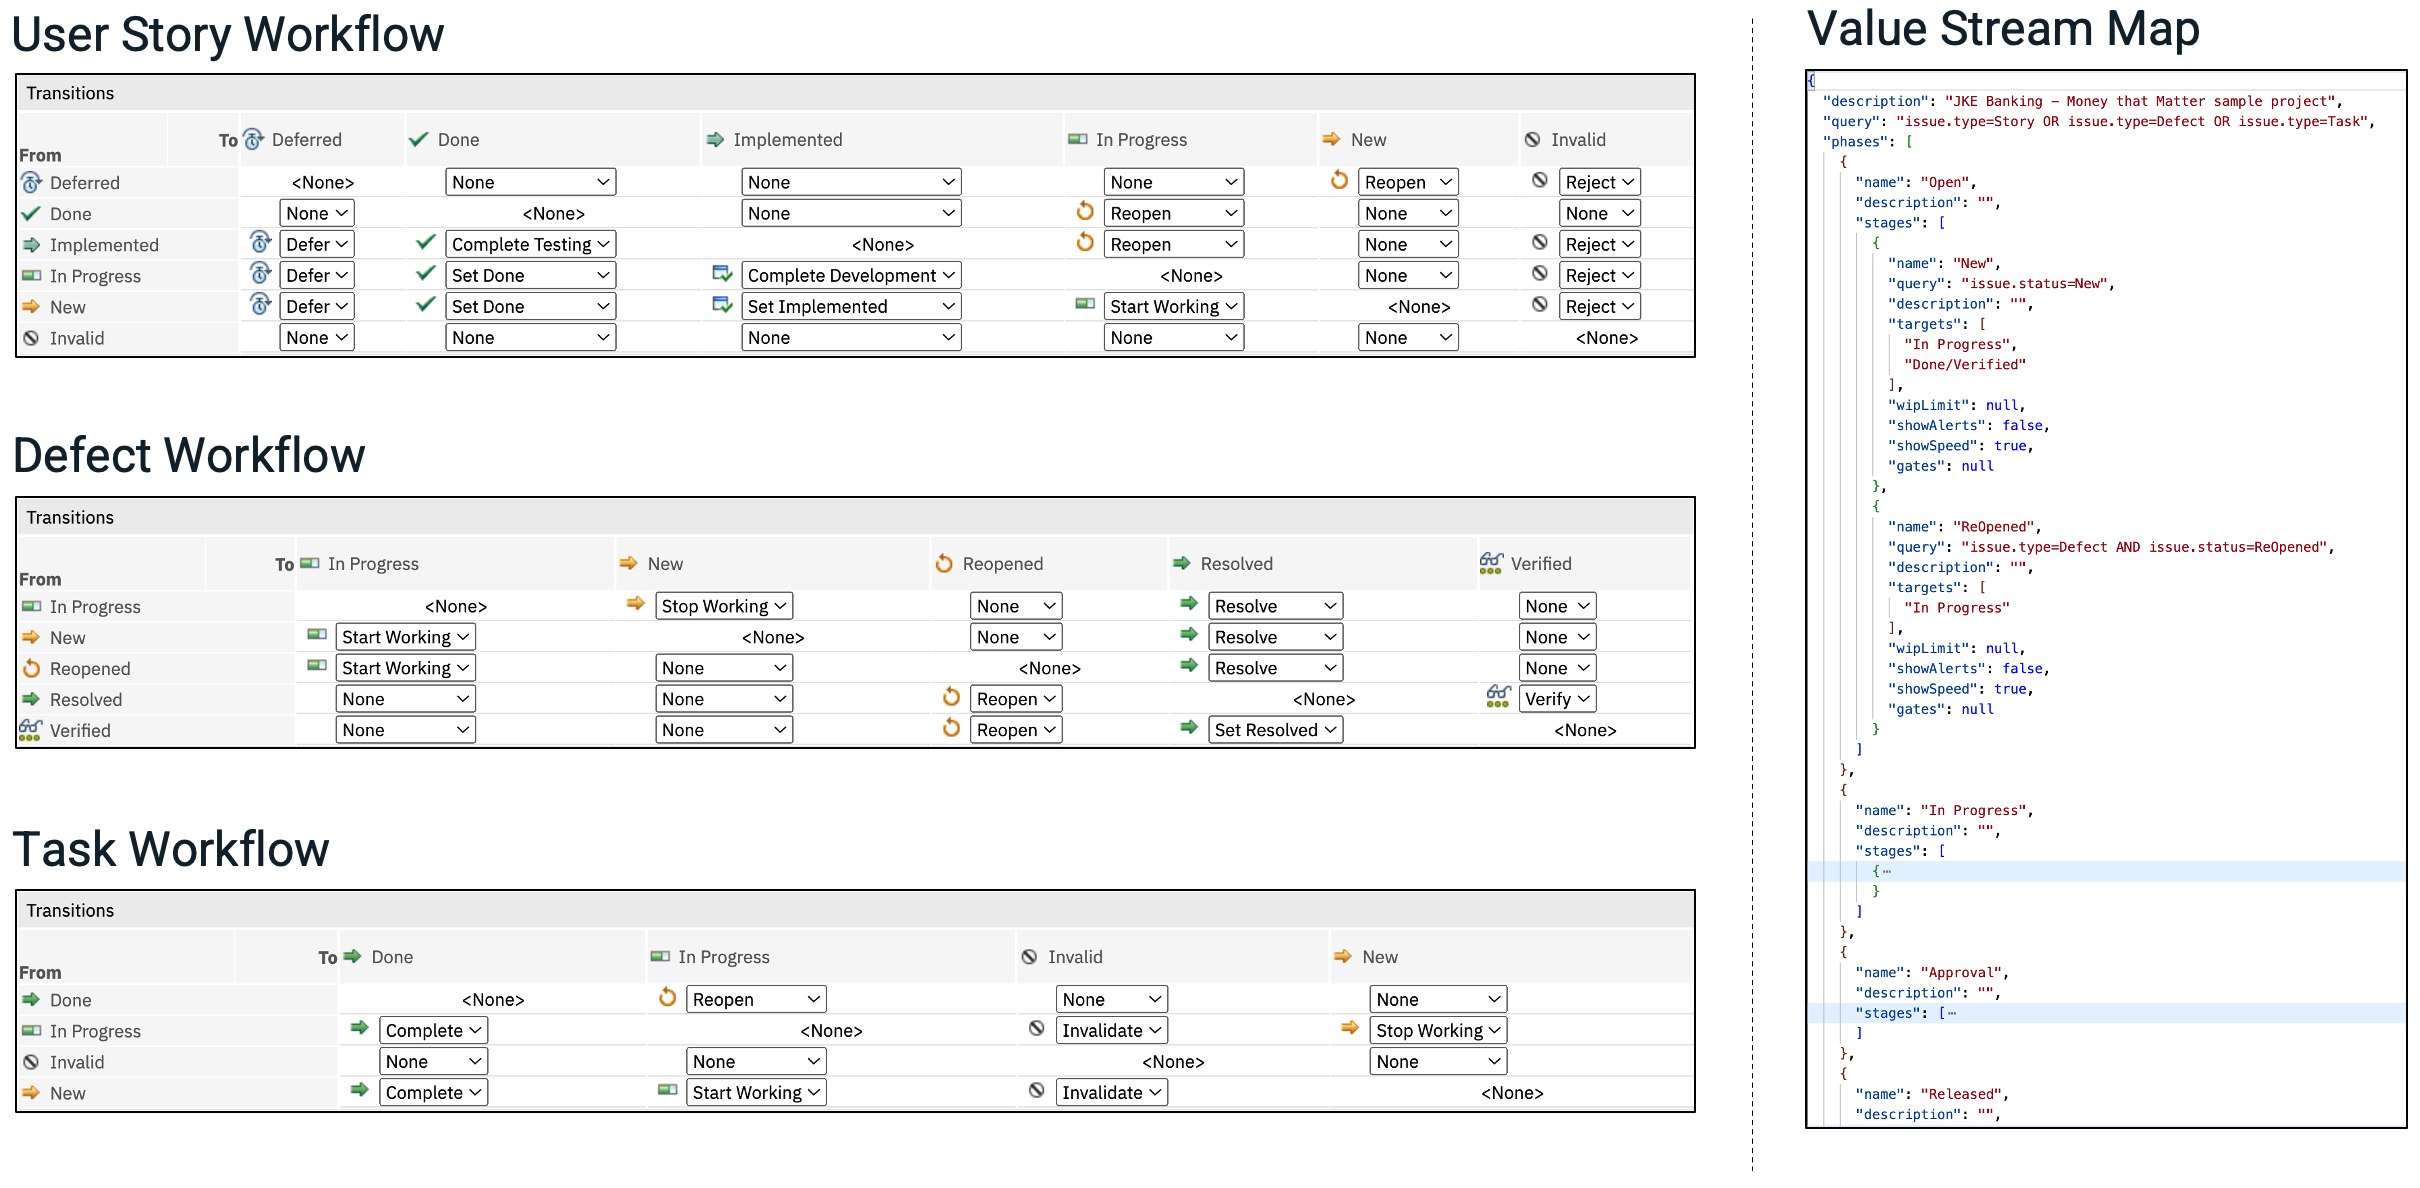Click Transitions header of Defect Workflow table

70,517
